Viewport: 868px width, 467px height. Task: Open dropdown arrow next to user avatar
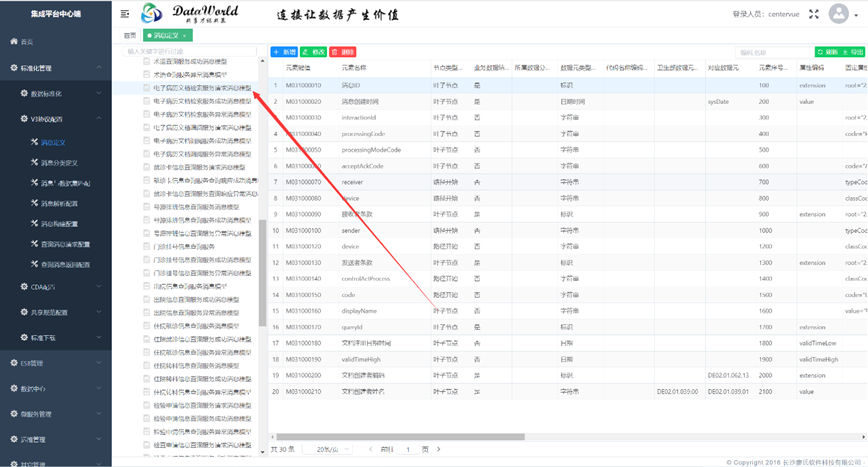coord(856,15)
